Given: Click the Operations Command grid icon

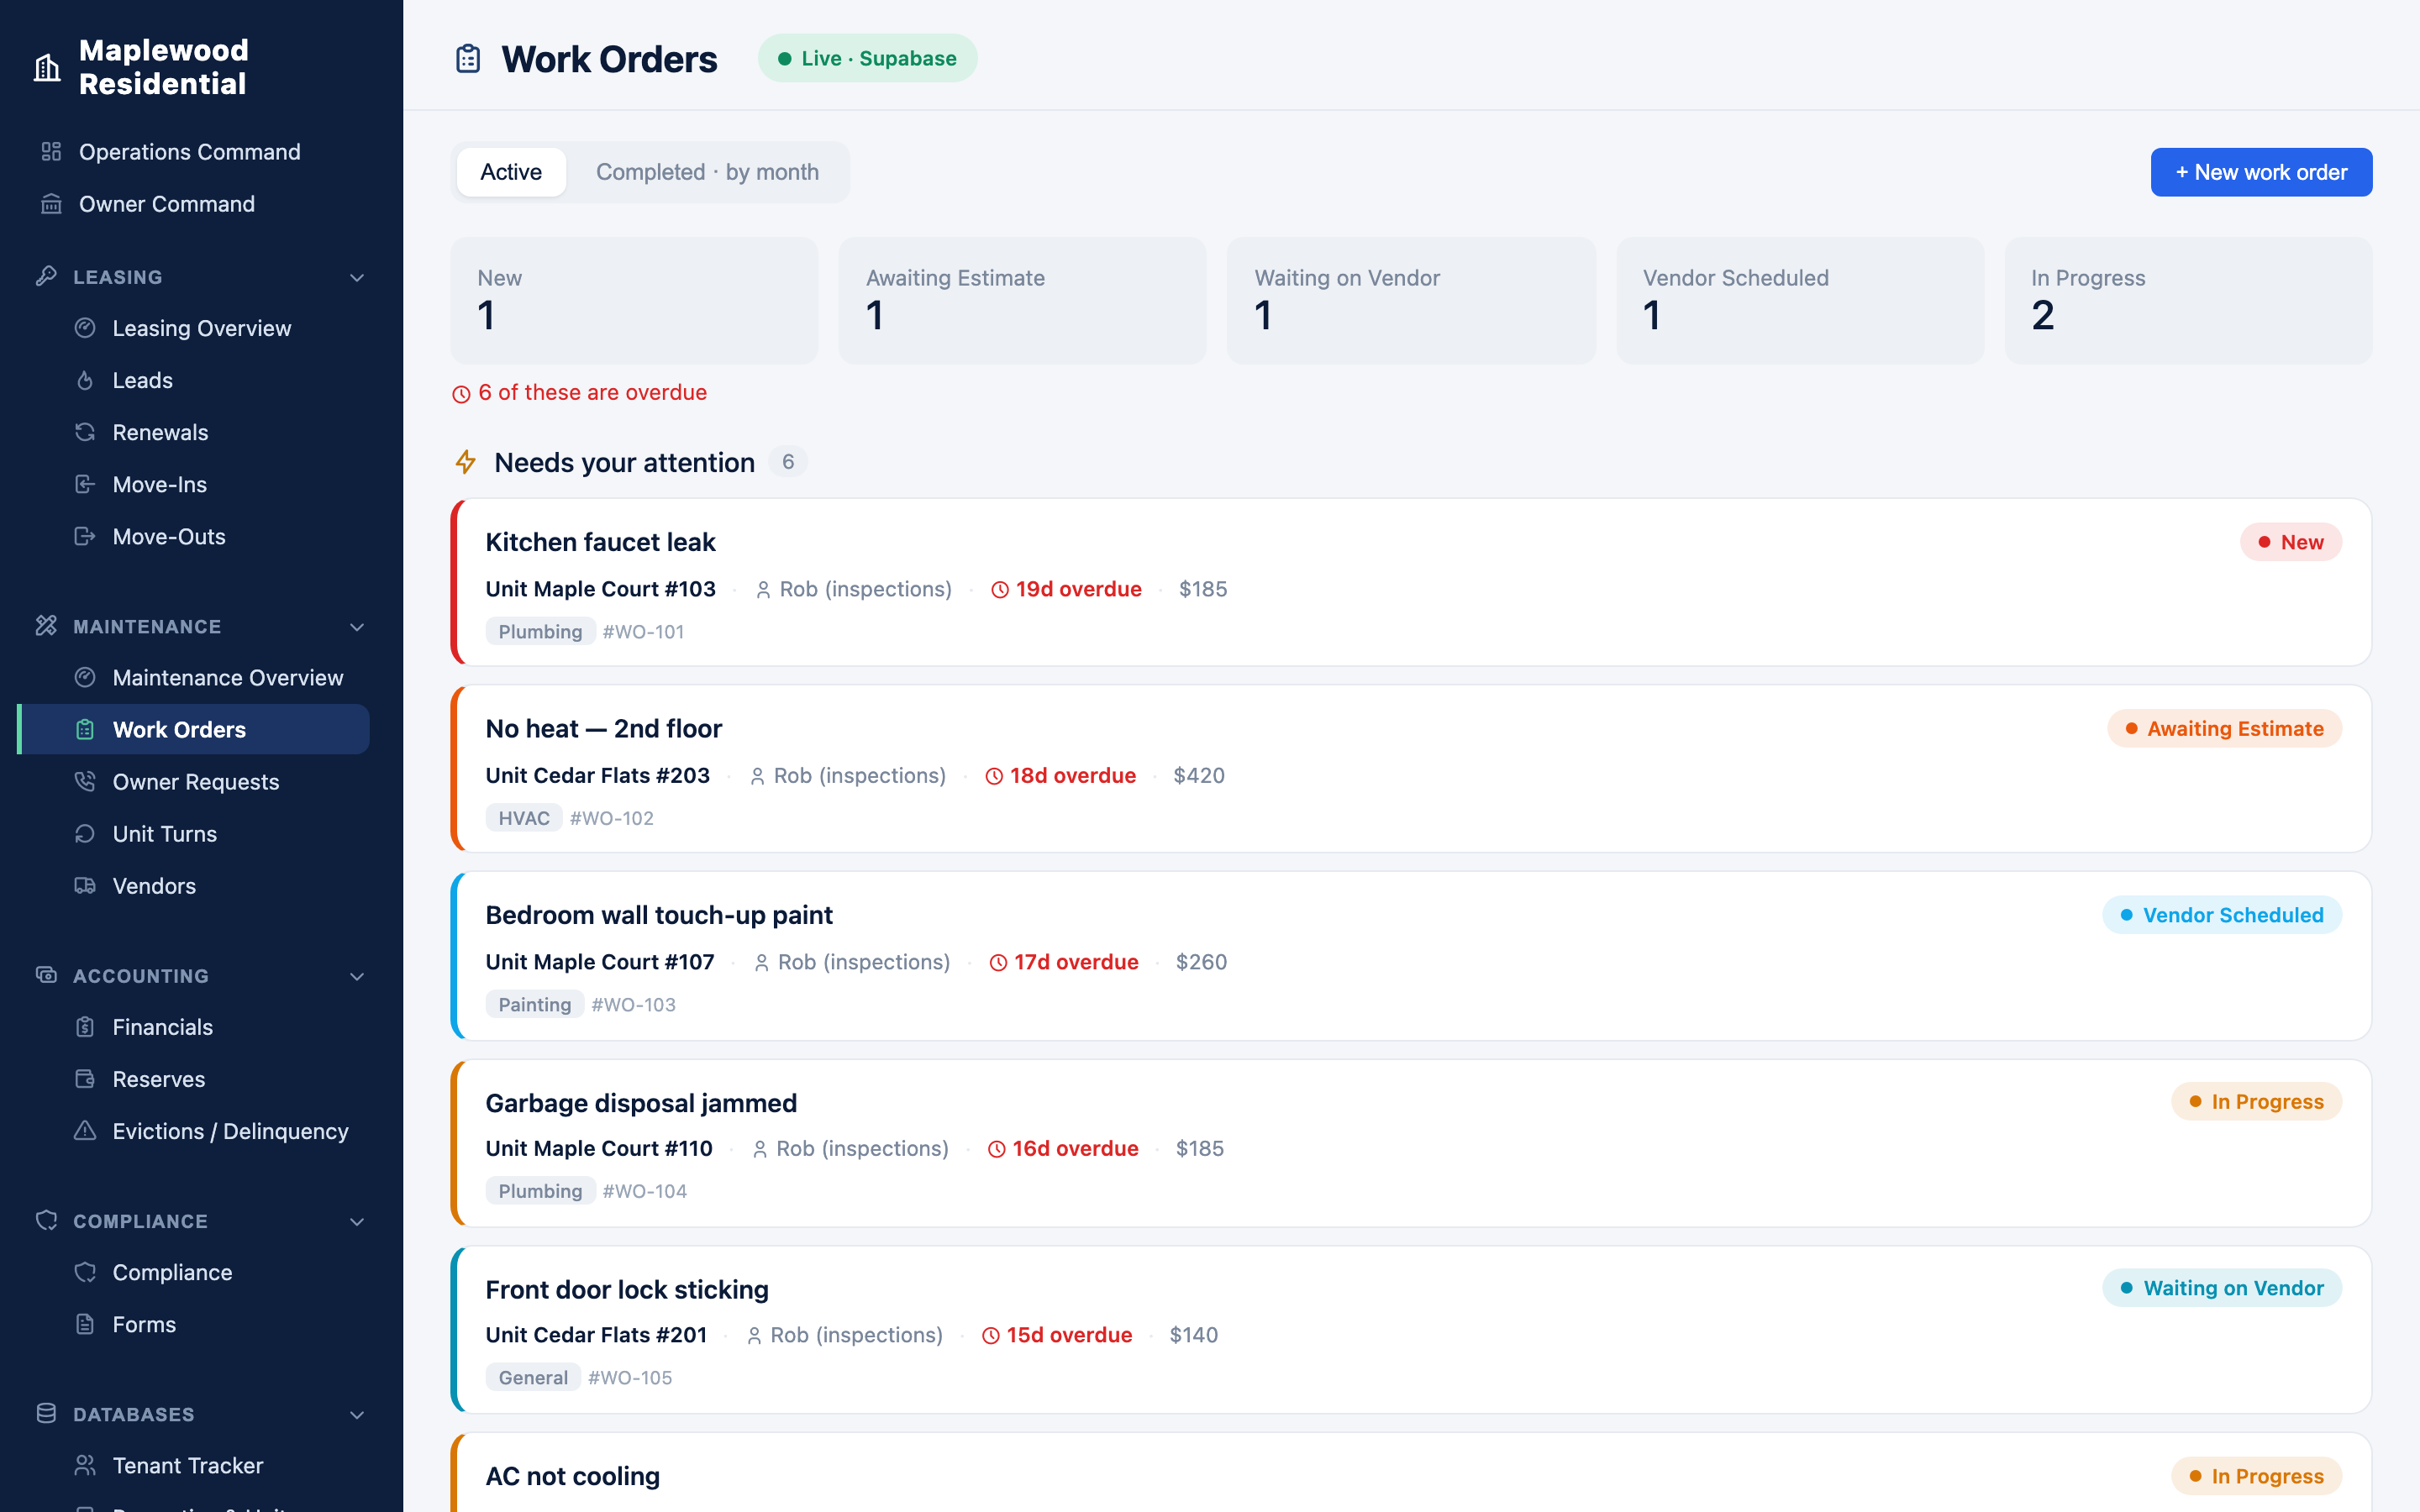Looking at the screenshot, I should coord(51,152).
